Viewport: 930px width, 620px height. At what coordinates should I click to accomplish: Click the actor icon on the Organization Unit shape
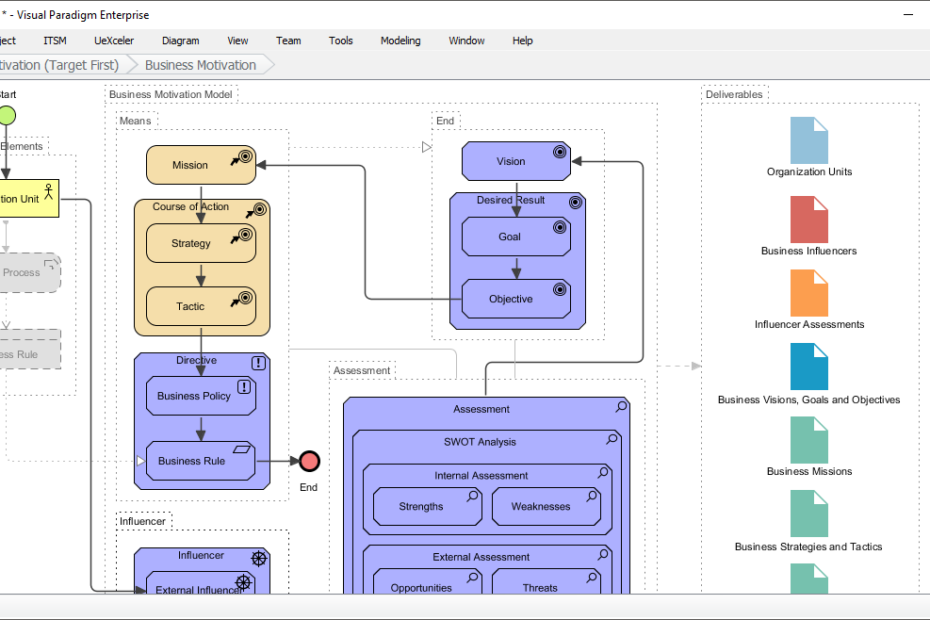47,190
